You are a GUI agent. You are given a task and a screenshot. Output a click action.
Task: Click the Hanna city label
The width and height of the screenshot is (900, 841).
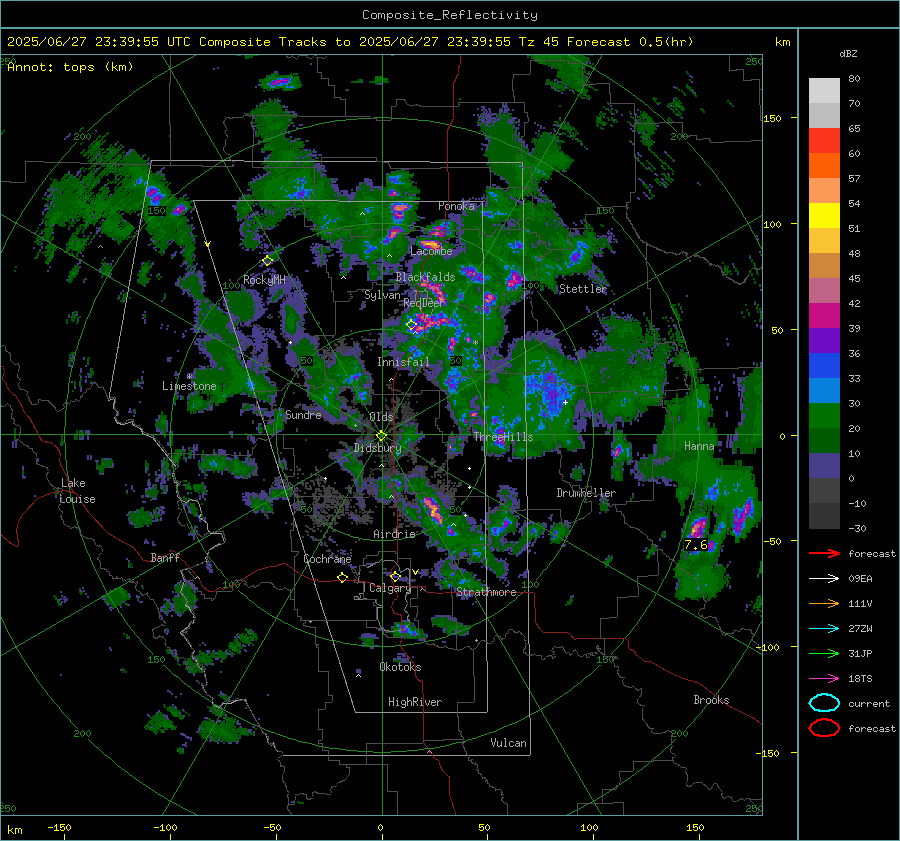[x=699, y=446]
